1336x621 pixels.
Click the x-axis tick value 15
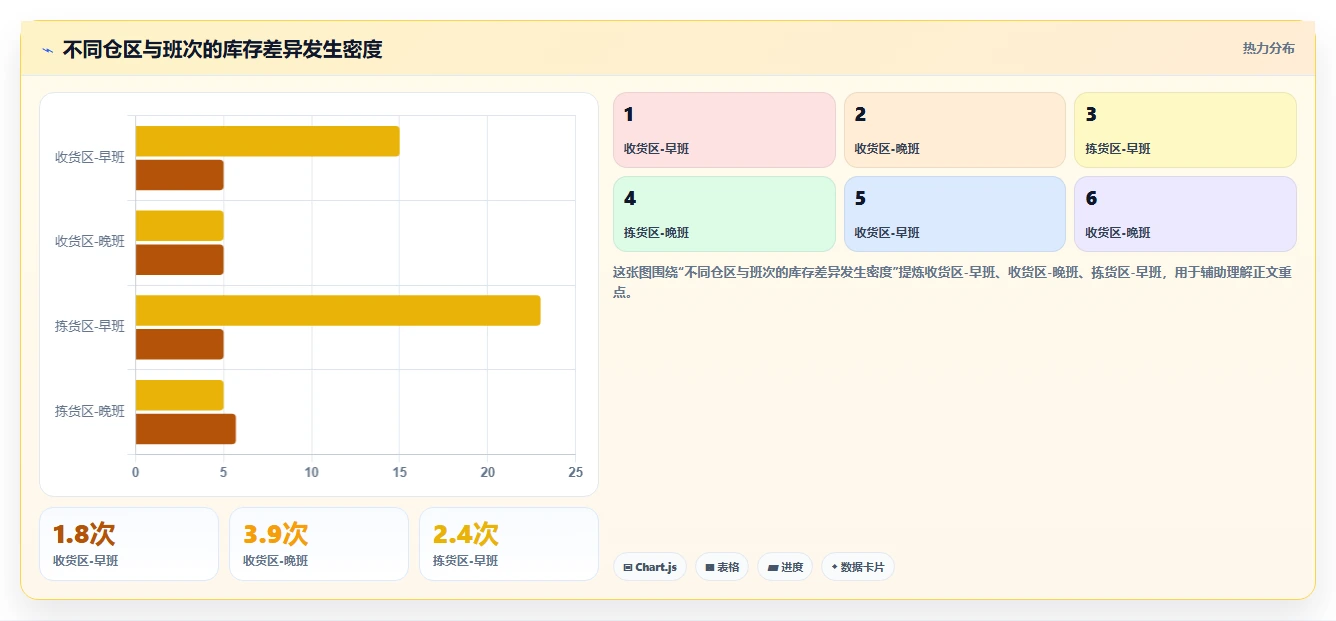[x=400, y=472]
